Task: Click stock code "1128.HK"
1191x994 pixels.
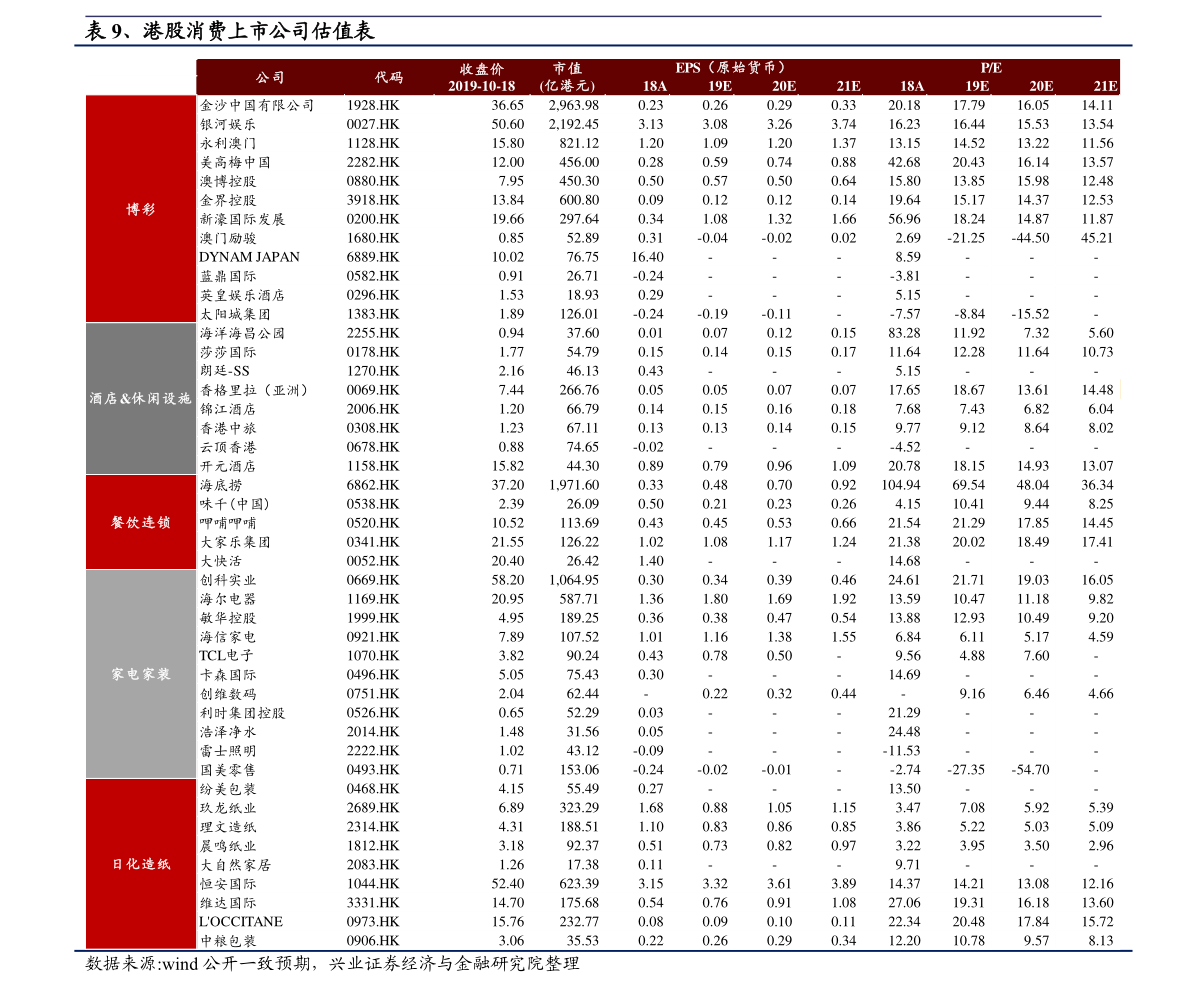Action: (373, 144)
